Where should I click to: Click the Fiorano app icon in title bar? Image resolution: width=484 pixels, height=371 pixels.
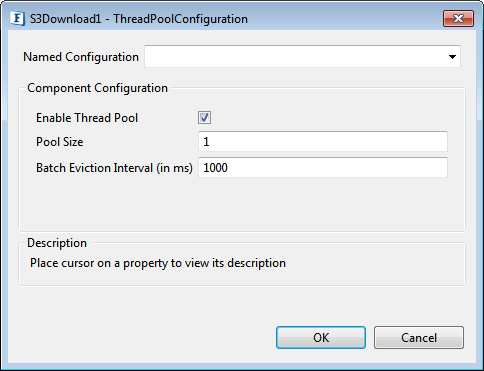point(17,18)
